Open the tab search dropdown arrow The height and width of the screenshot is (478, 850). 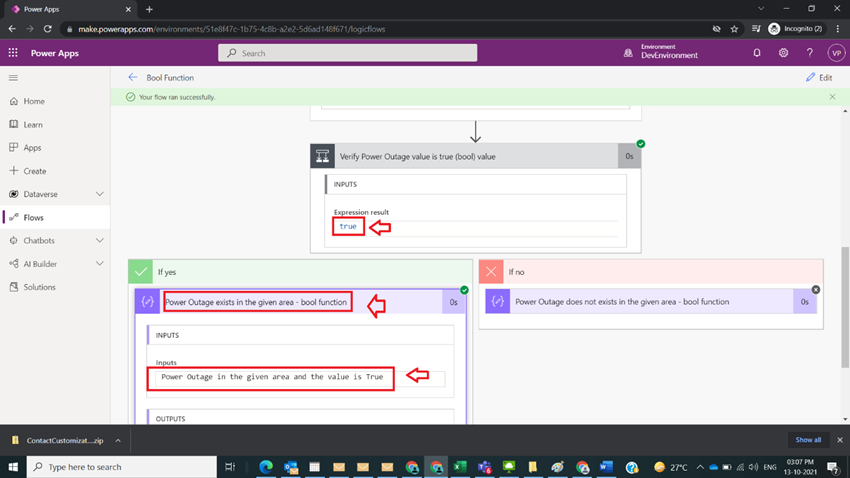coord(761,9)
